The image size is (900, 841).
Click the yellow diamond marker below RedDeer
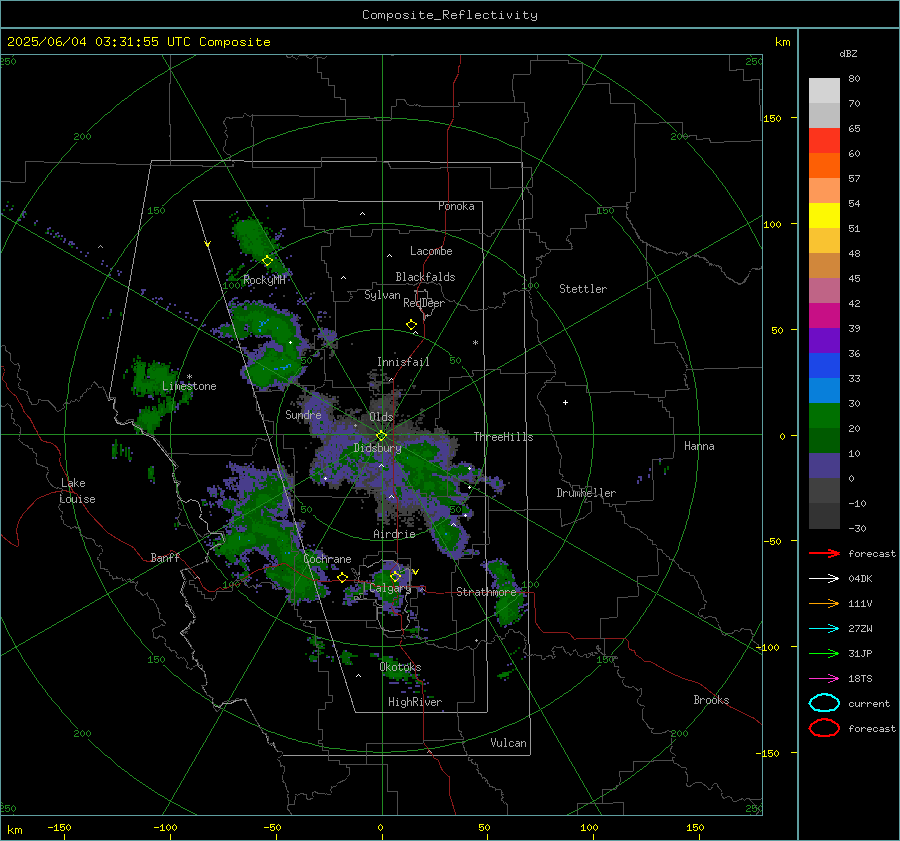(x=411, y=325)
